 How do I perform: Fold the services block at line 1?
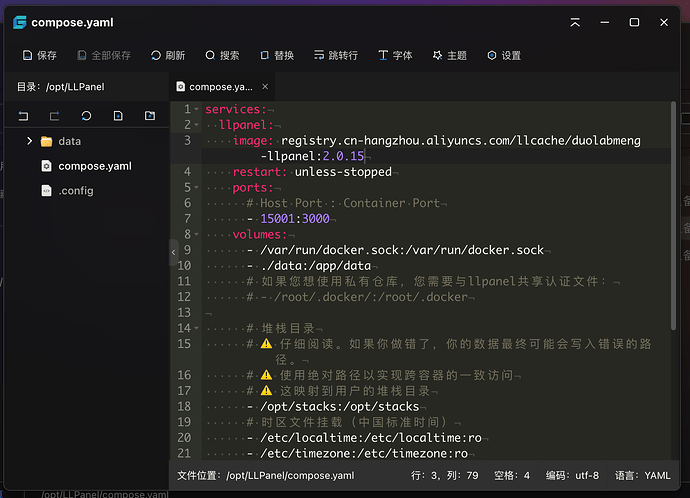coord(197,109)
